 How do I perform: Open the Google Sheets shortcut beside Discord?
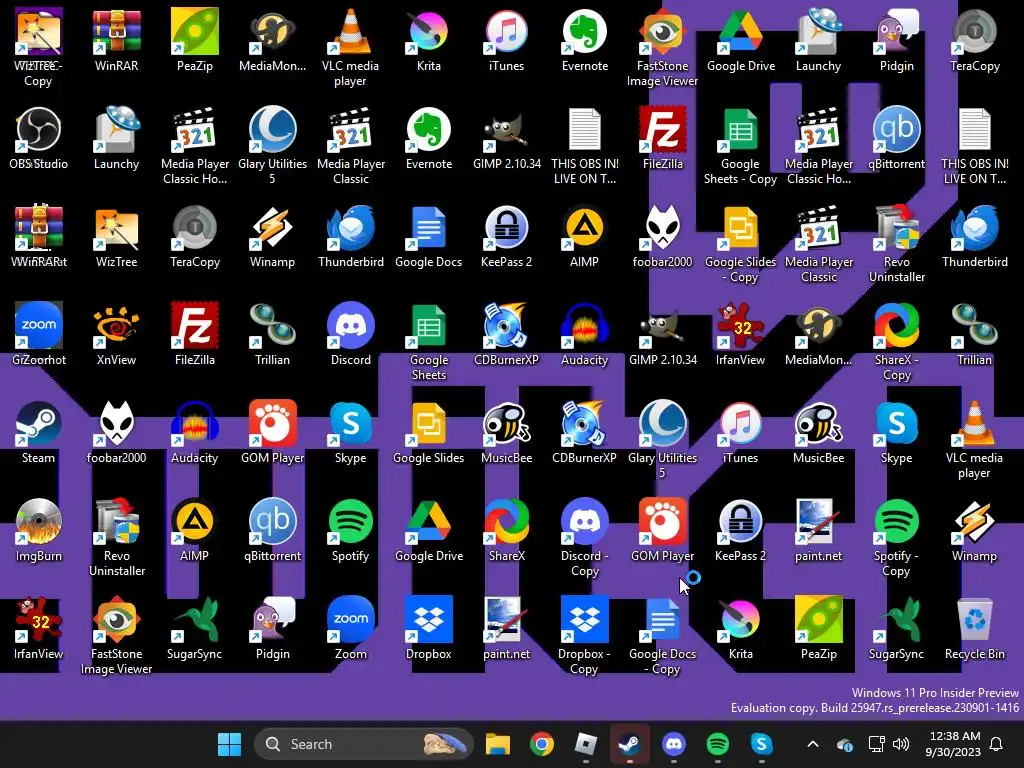point(428,341)
